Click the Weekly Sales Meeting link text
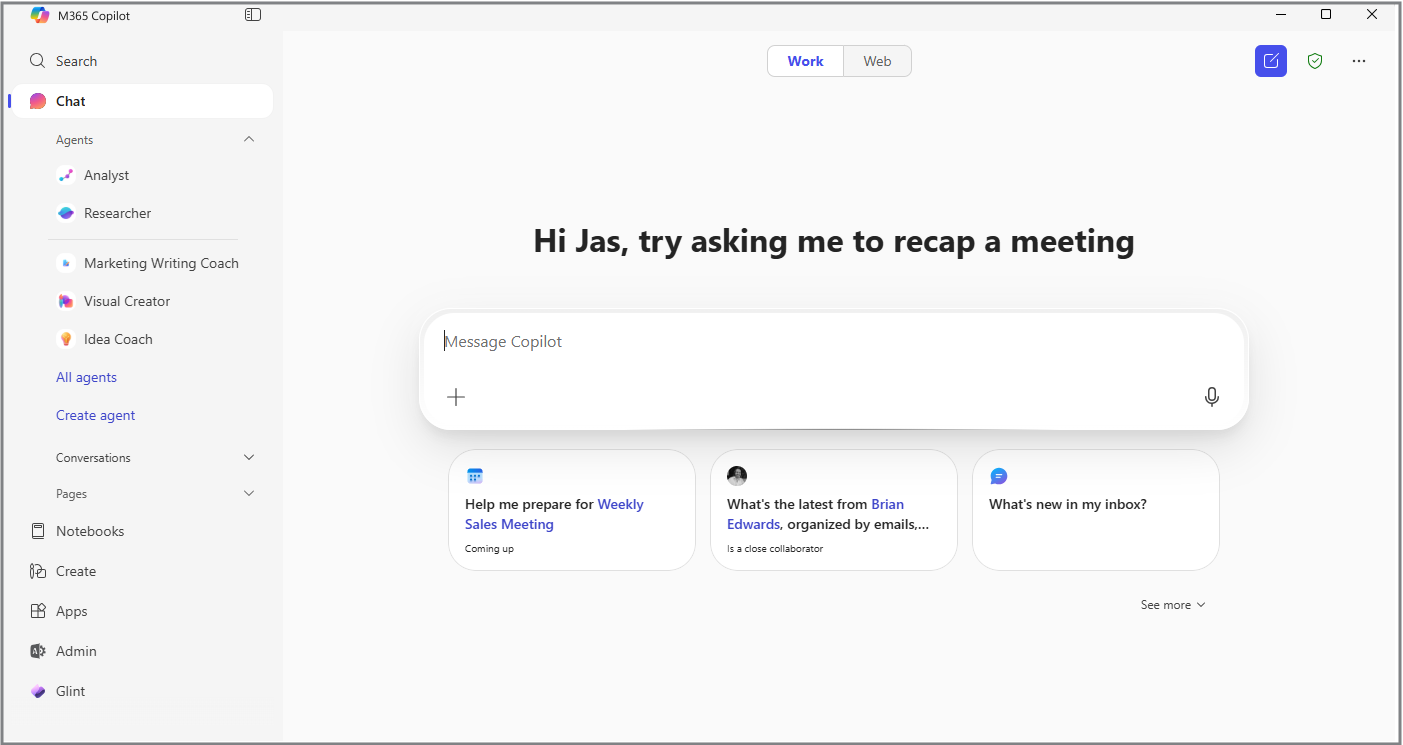 [554, 514]
